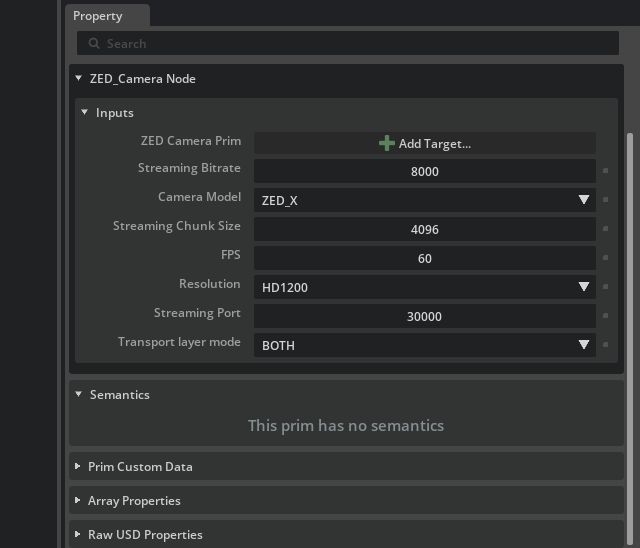640x548 pixels.
Task: Click reset square beside Transport layer mode
Action: [605, 345]
